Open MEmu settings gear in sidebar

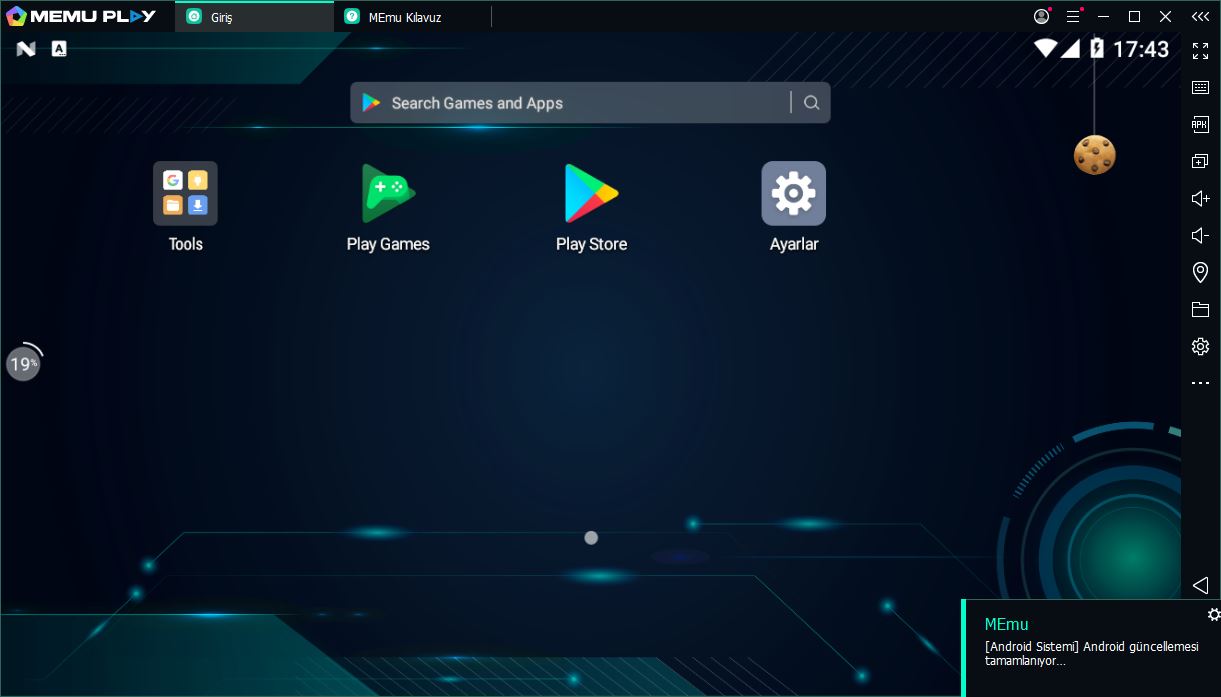click(1200, 346)
